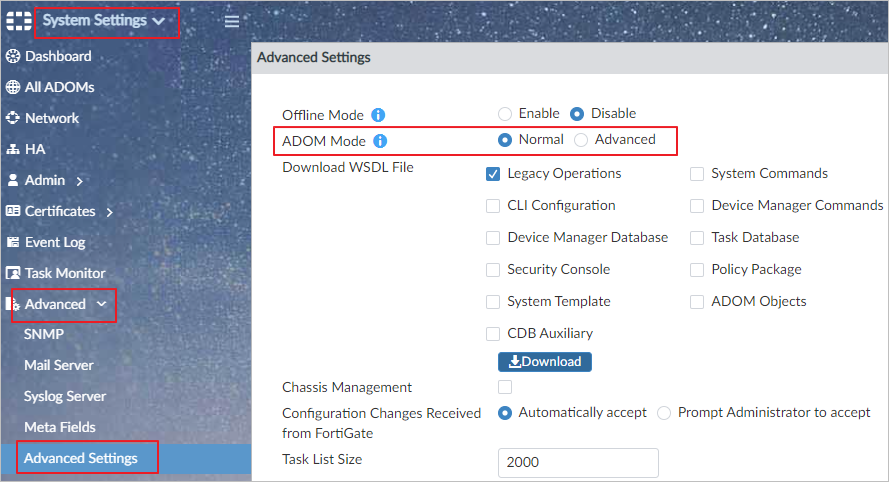Click the Dashboard gauge icon
The height and width of the screenshot is (482, 889).
coord(12,56)
